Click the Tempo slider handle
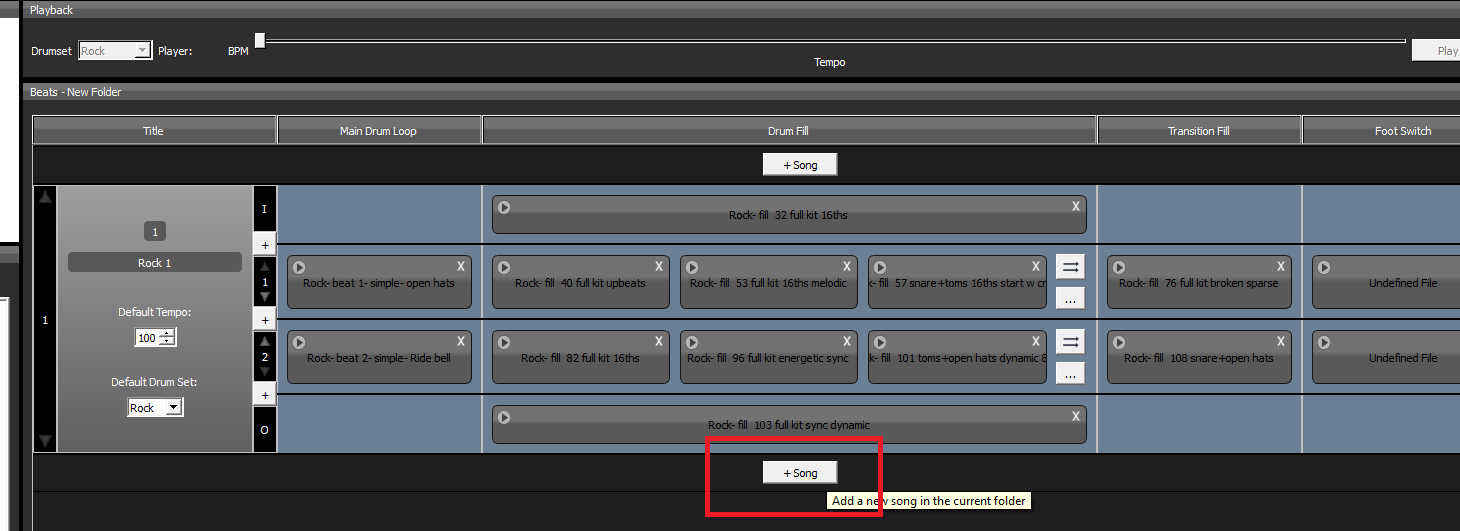The height and width of the screenshot is (531, 1460). pos(260,40)
